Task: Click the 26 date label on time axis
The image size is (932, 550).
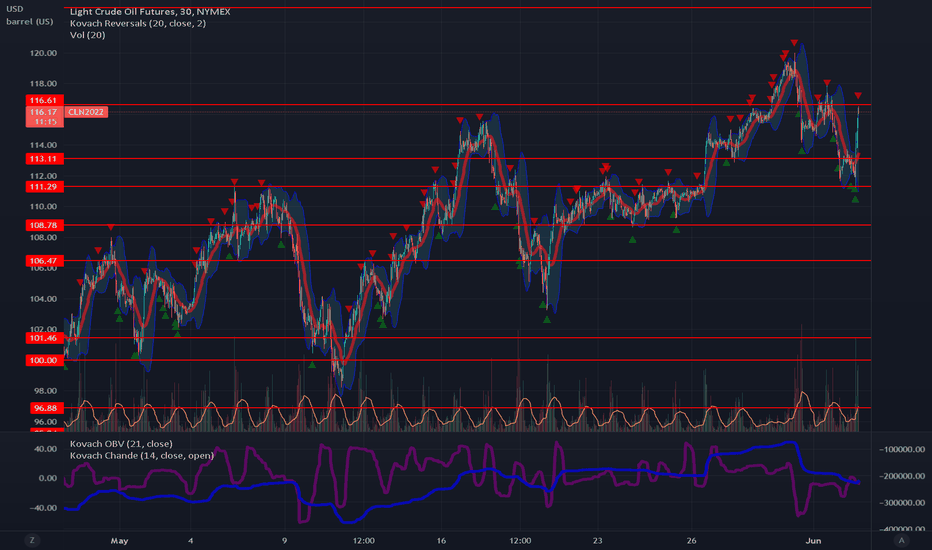Action: click(x=691, y=540)
